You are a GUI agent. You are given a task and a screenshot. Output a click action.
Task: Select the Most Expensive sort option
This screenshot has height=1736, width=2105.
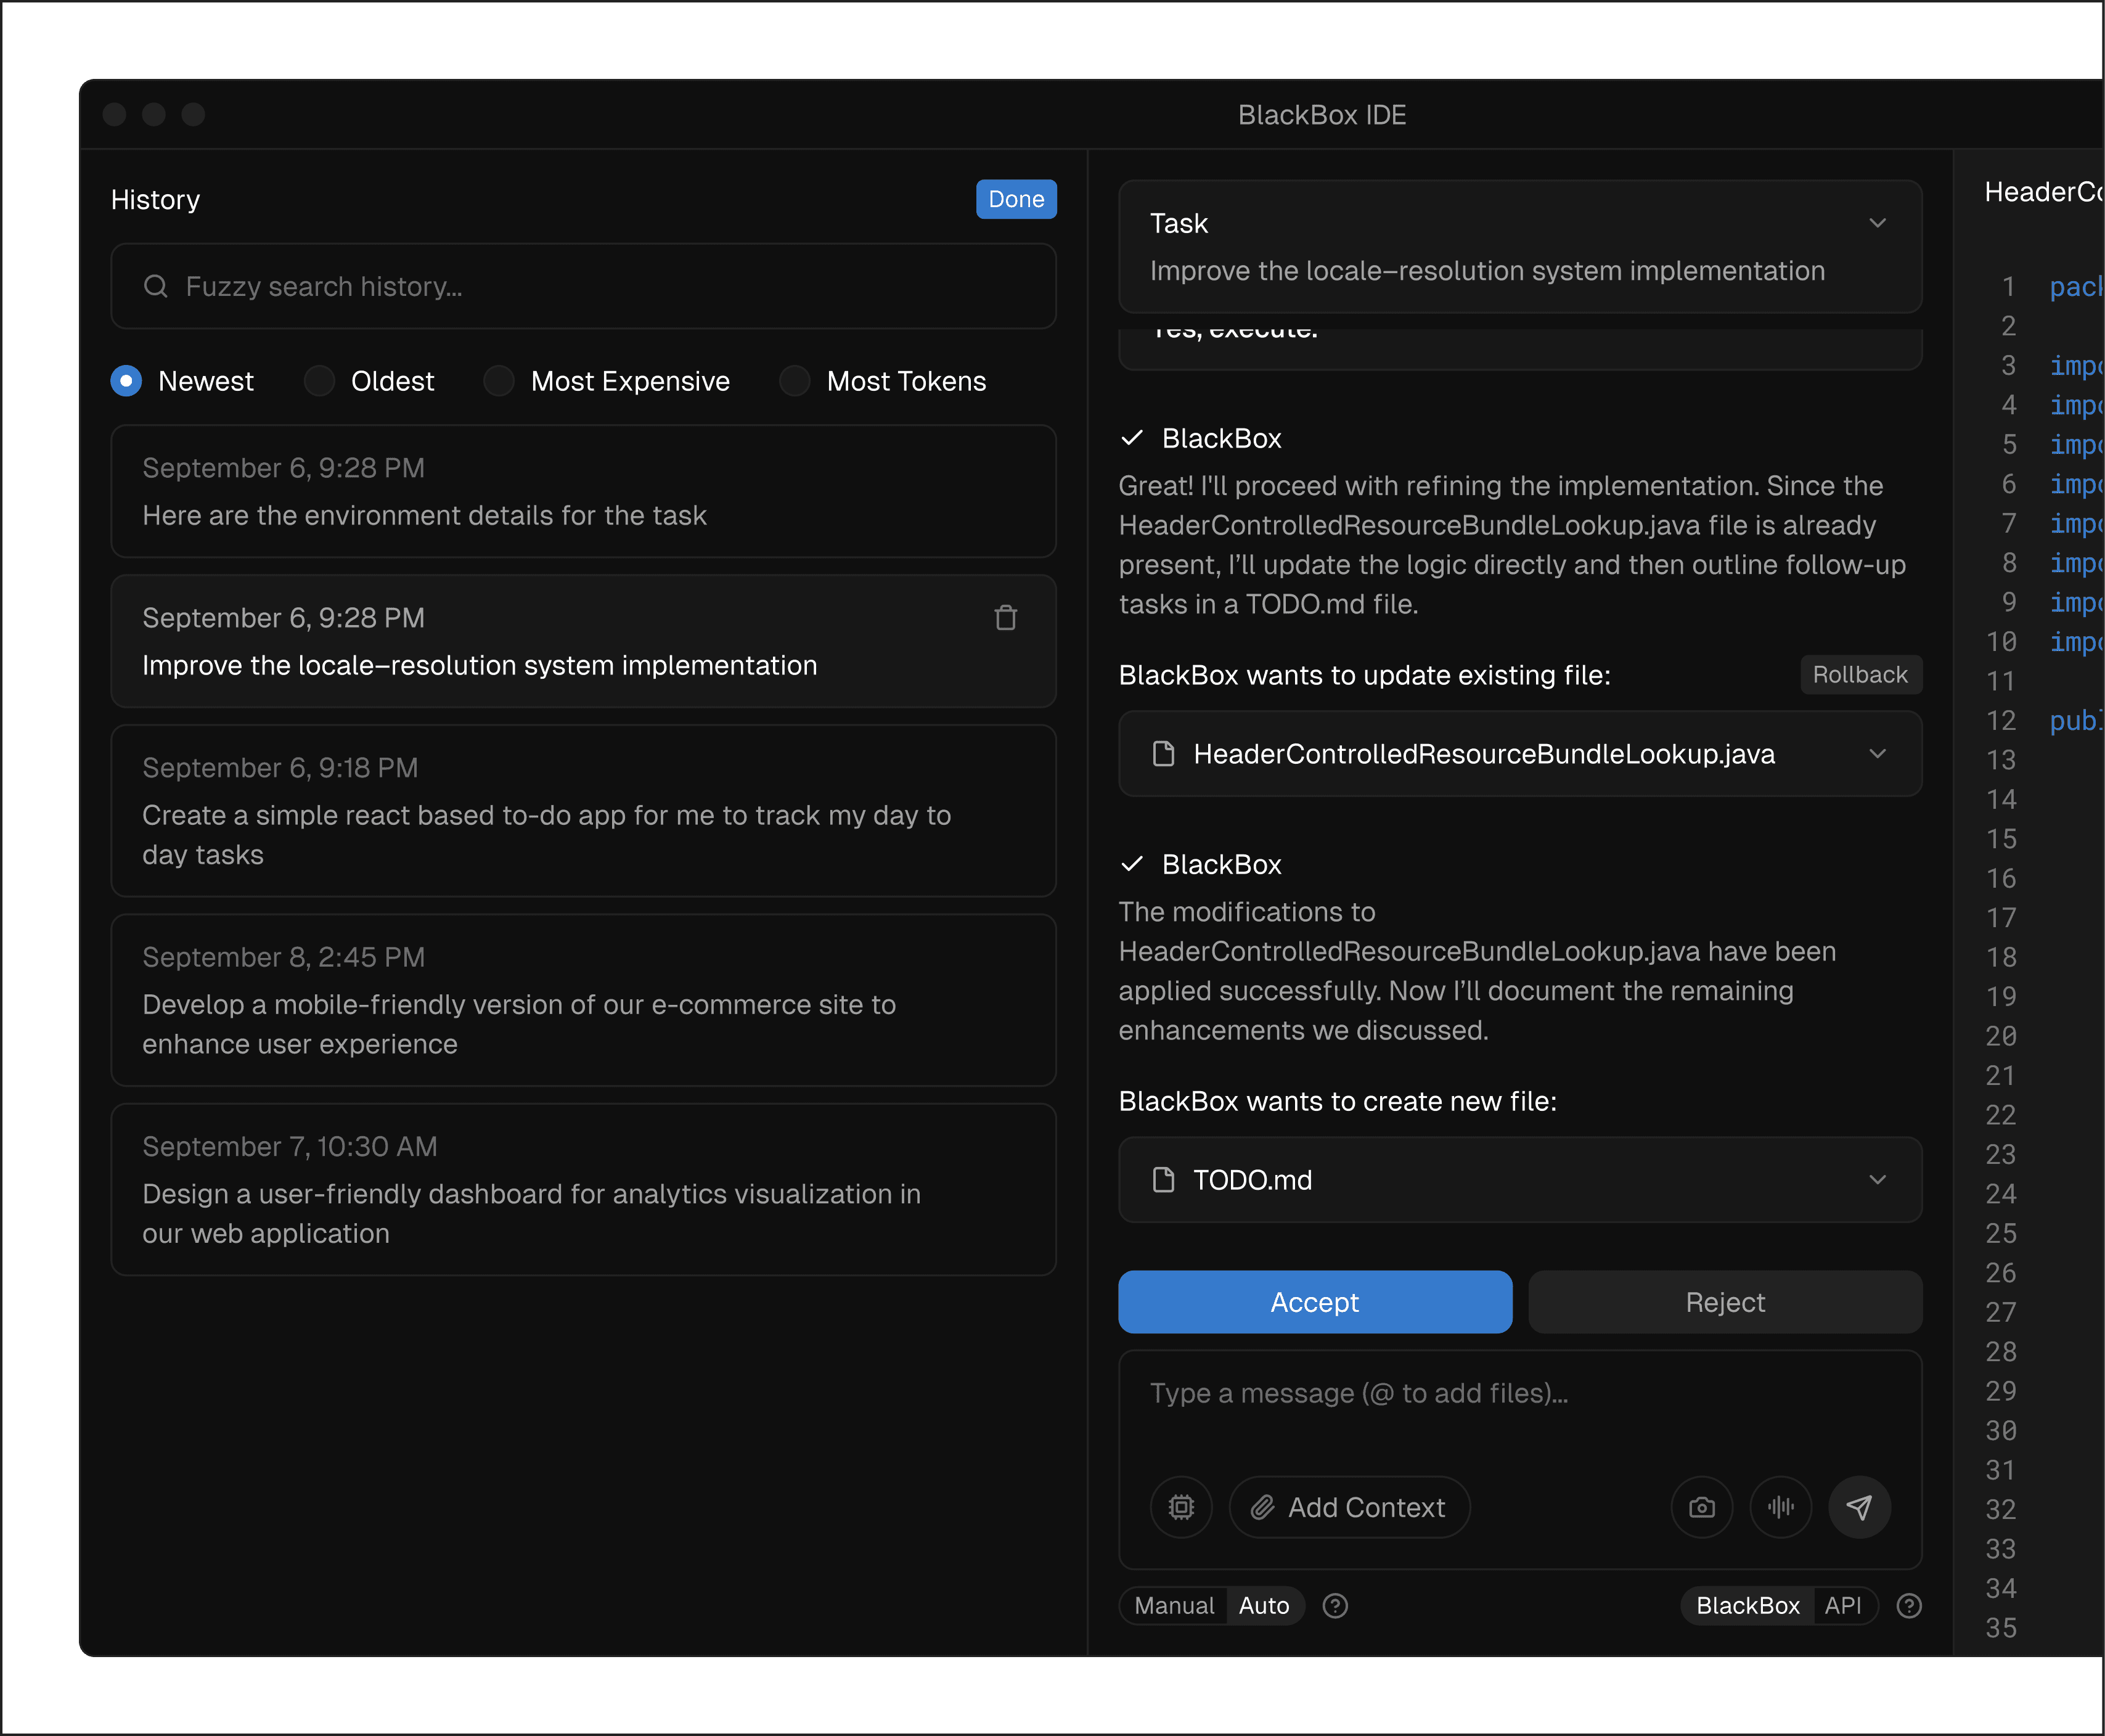coord(499,381)
